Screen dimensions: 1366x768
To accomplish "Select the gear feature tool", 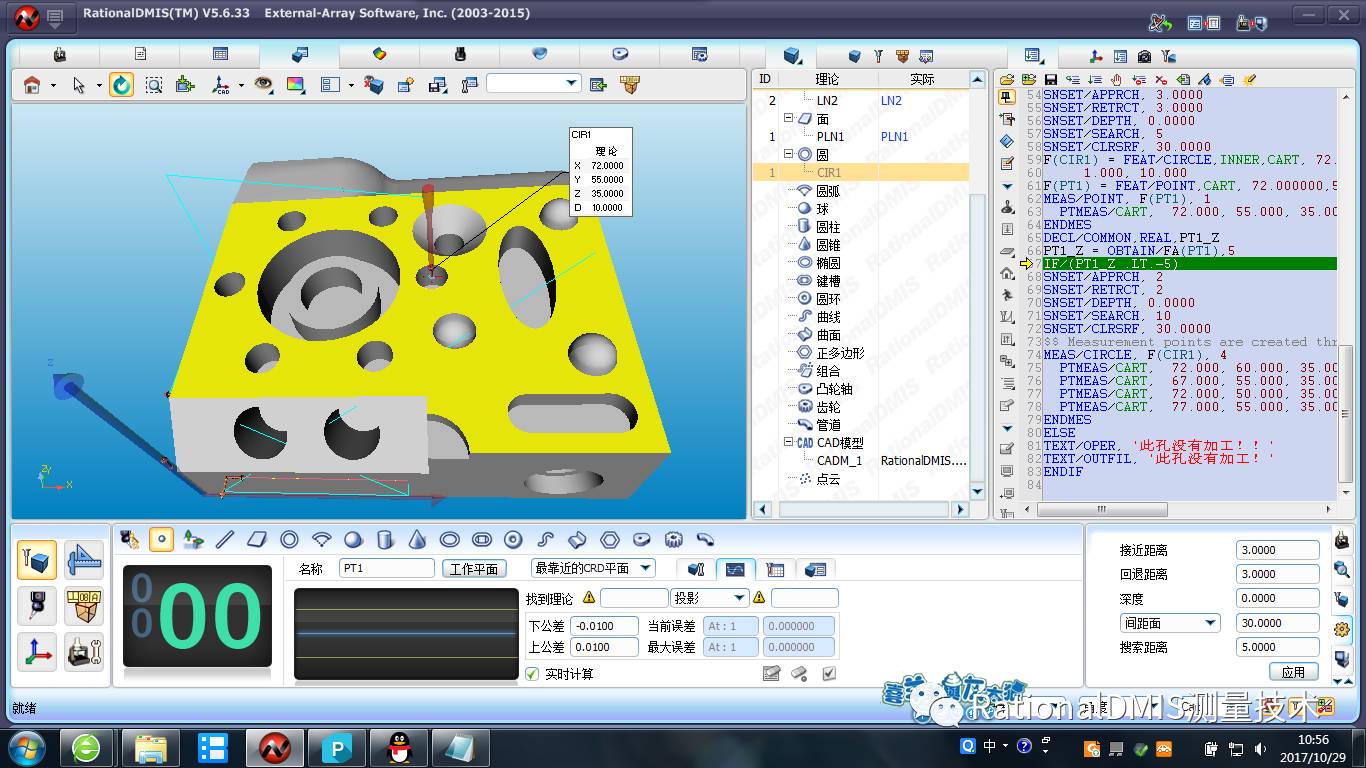I will pyautogui.click(x=673, y=540).
